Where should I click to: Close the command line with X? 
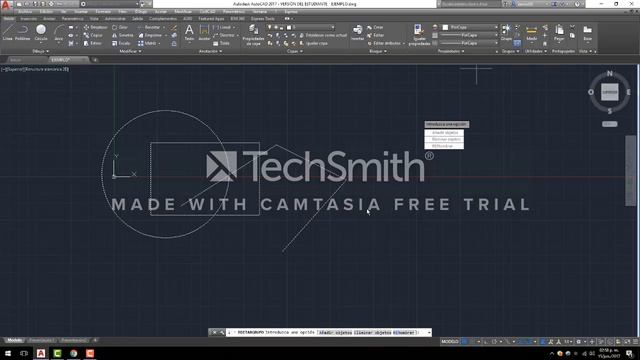[x=214, y=333]
